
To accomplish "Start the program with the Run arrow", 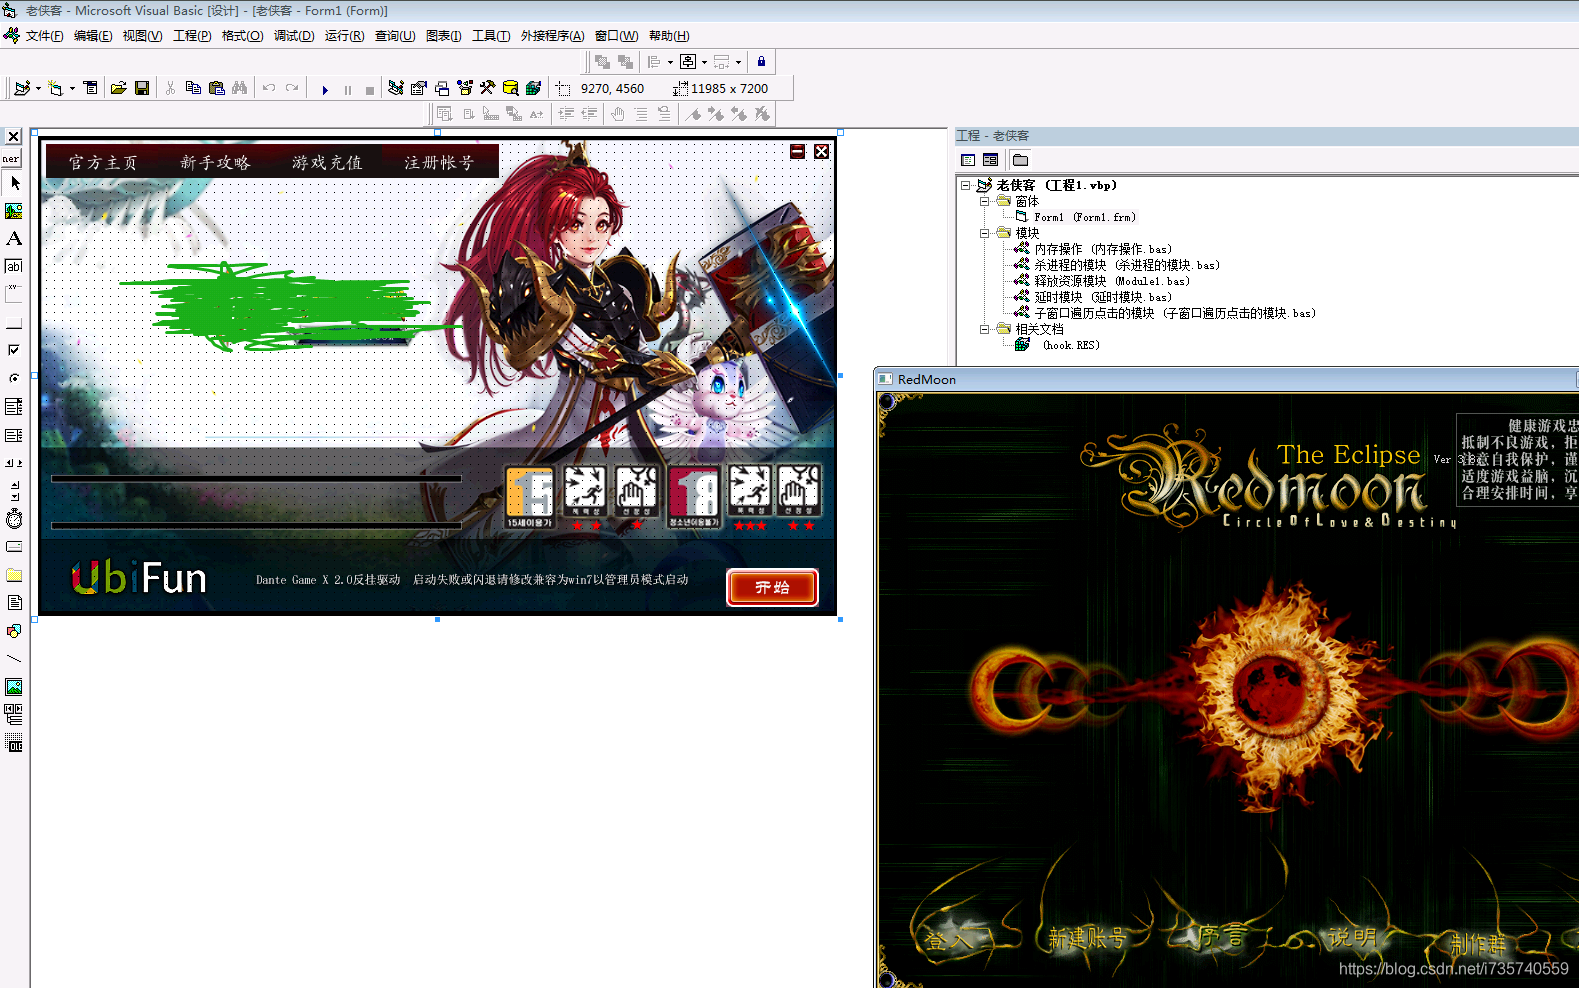I will pos(324,89).
